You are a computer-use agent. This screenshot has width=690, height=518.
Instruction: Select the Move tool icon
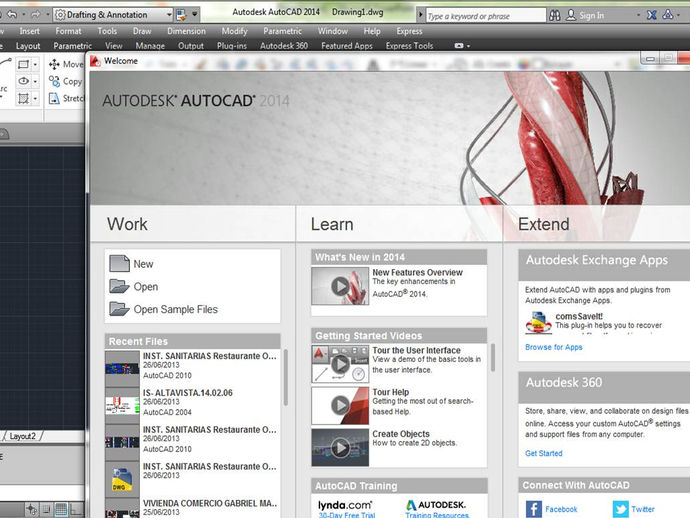pyautogui.click(x=54, y=64)
